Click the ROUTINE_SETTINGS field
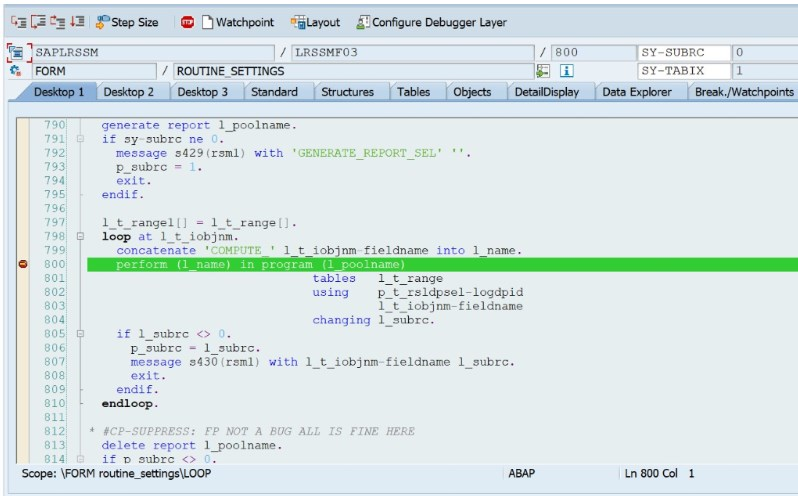798x496 pixels. tap(354, 71)
